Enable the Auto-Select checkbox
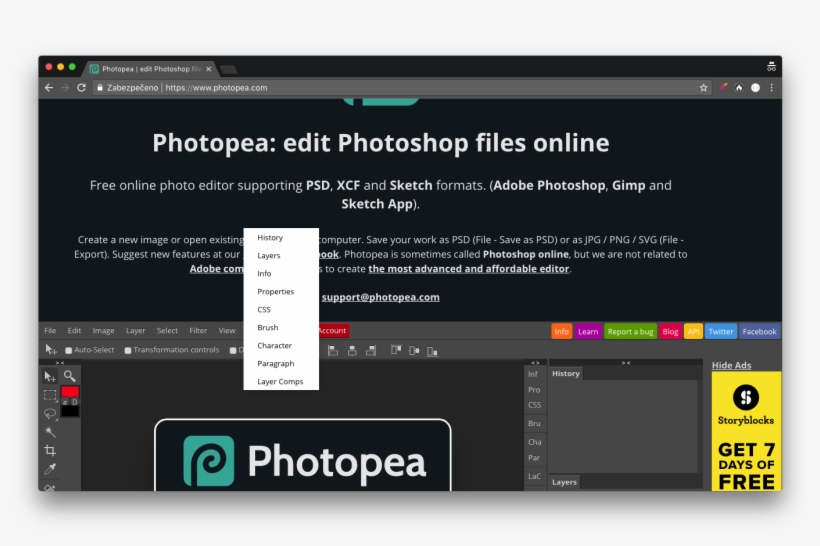This screenshot has width=820, height=546. [x=69, y=350]
